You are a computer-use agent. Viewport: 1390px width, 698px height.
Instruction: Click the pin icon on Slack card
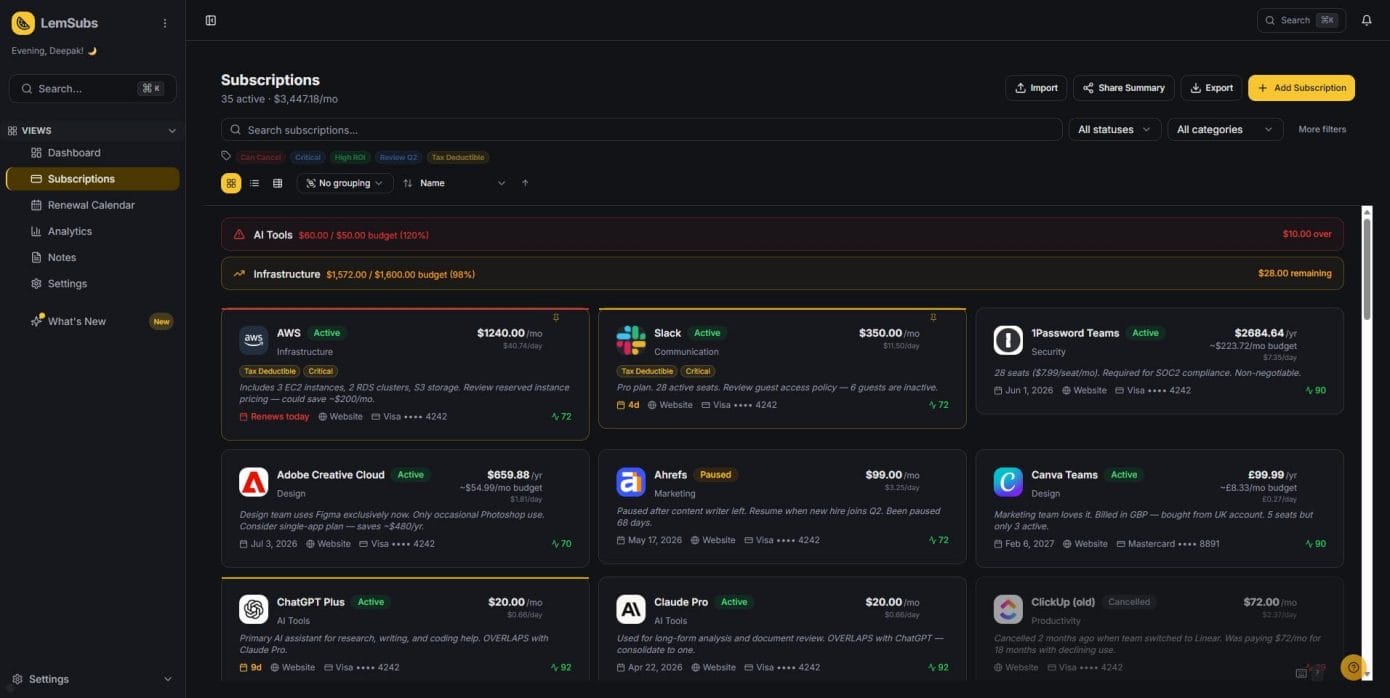[933, 318]
